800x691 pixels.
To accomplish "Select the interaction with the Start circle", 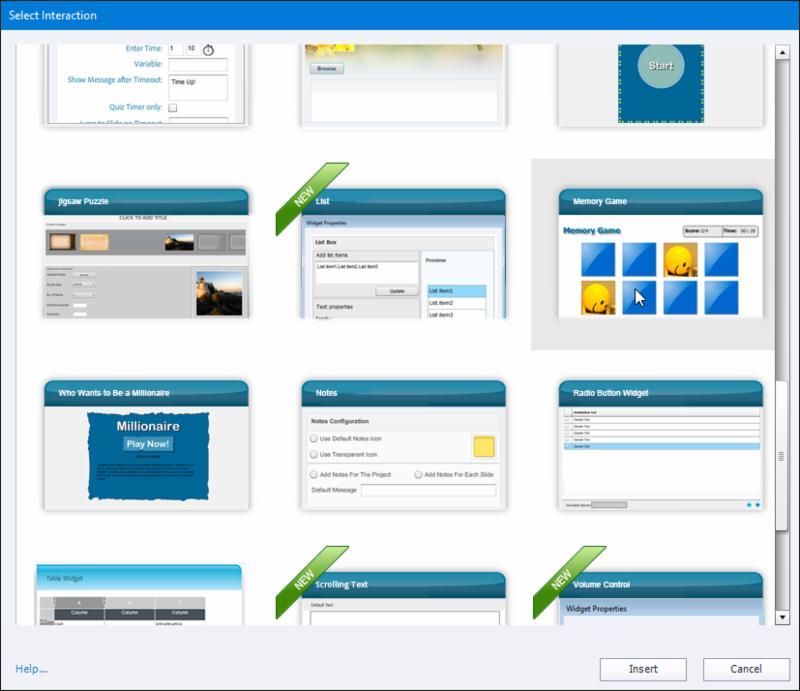I will (661, 84).
